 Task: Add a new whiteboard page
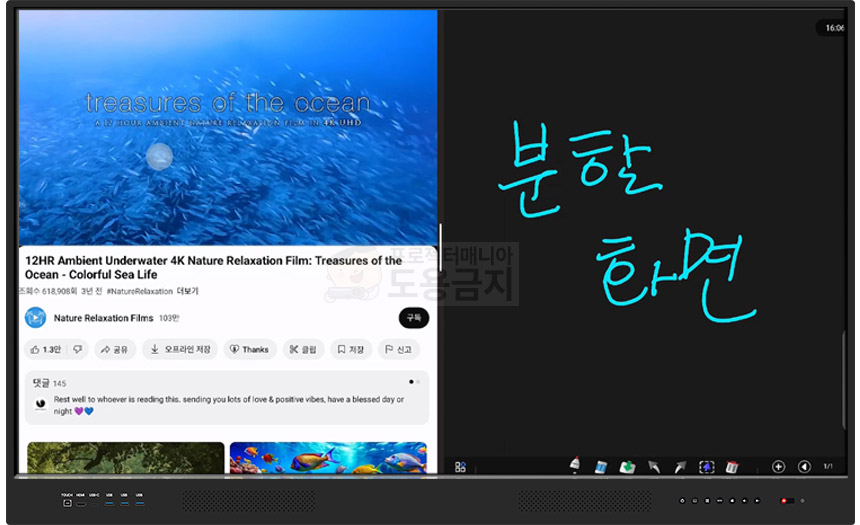pyautogui.click(x=778, y=467)
